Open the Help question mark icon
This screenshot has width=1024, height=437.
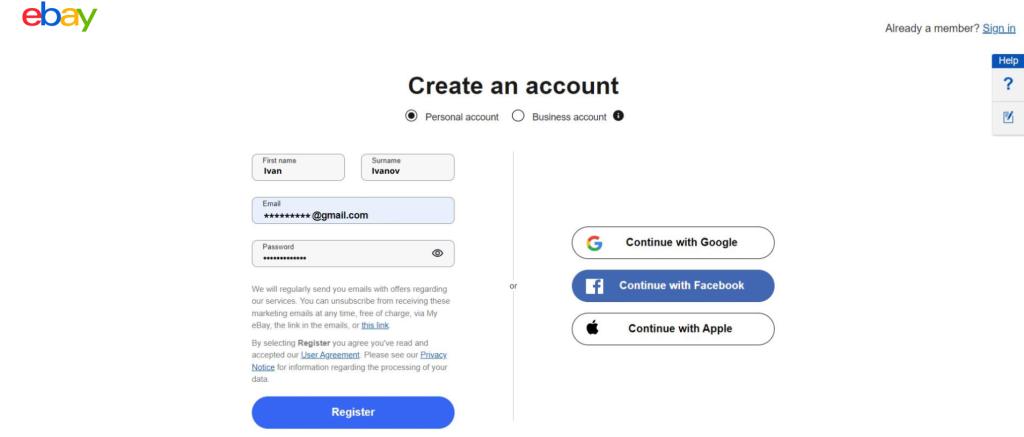1008,84
